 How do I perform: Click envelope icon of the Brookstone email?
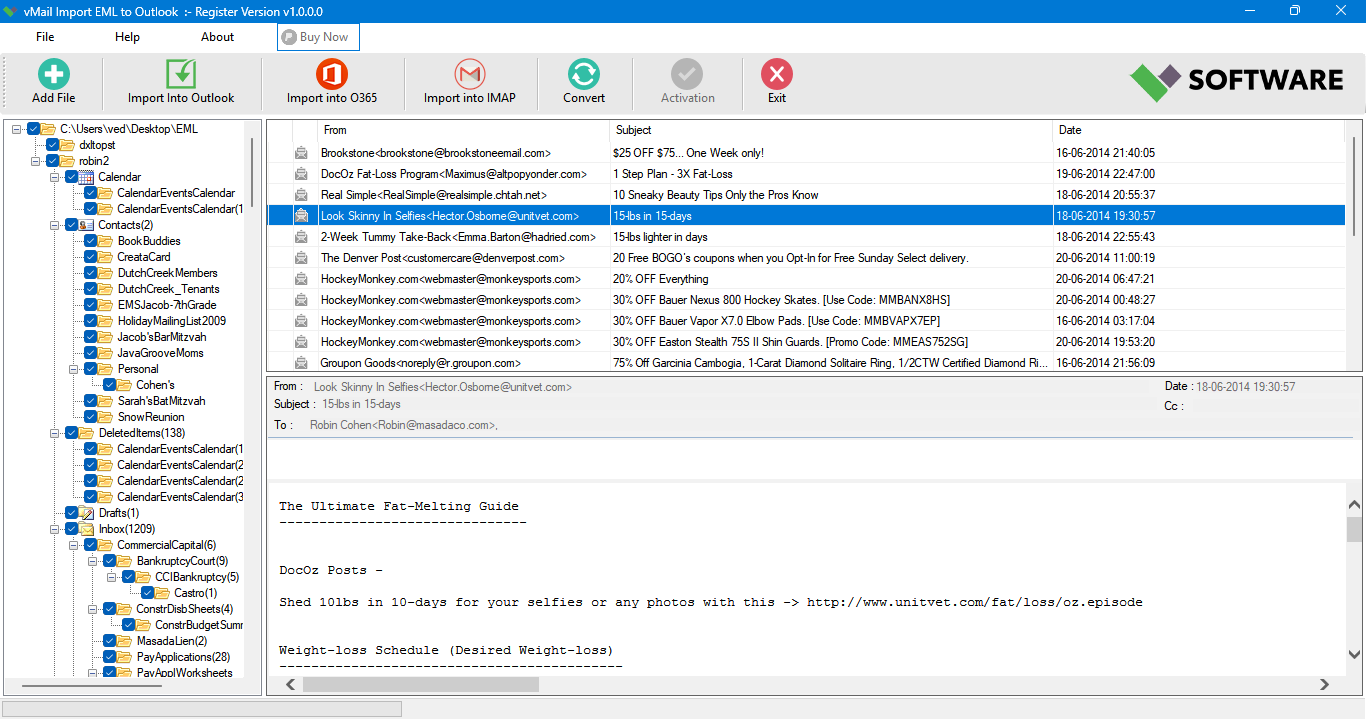coord(301,153)
